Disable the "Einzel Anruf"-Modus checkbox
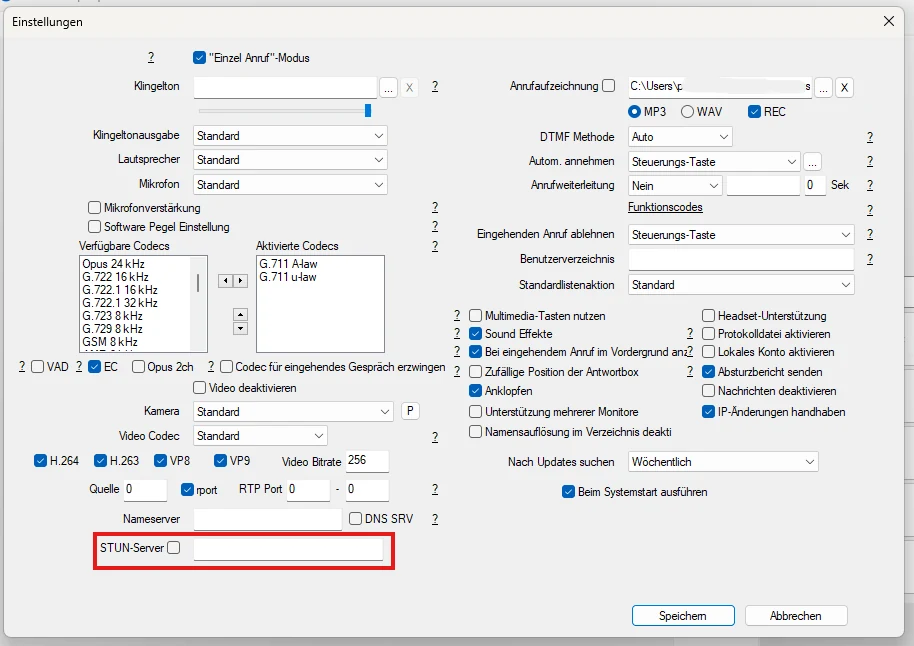The image size is (914, 646). pyautogui.click(x=199, y=58)
